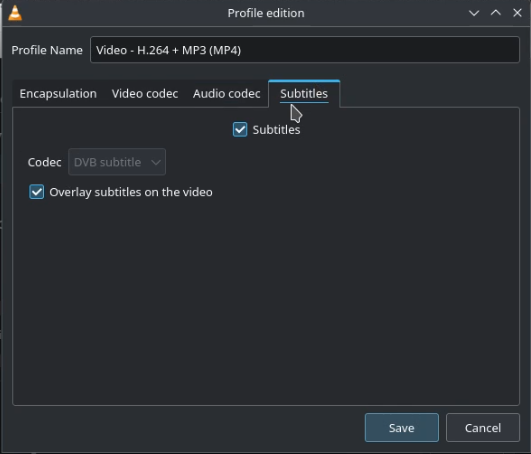
Task: Disable the Overlay subtitles on the video checkbox
Action: tap(37, 192)
